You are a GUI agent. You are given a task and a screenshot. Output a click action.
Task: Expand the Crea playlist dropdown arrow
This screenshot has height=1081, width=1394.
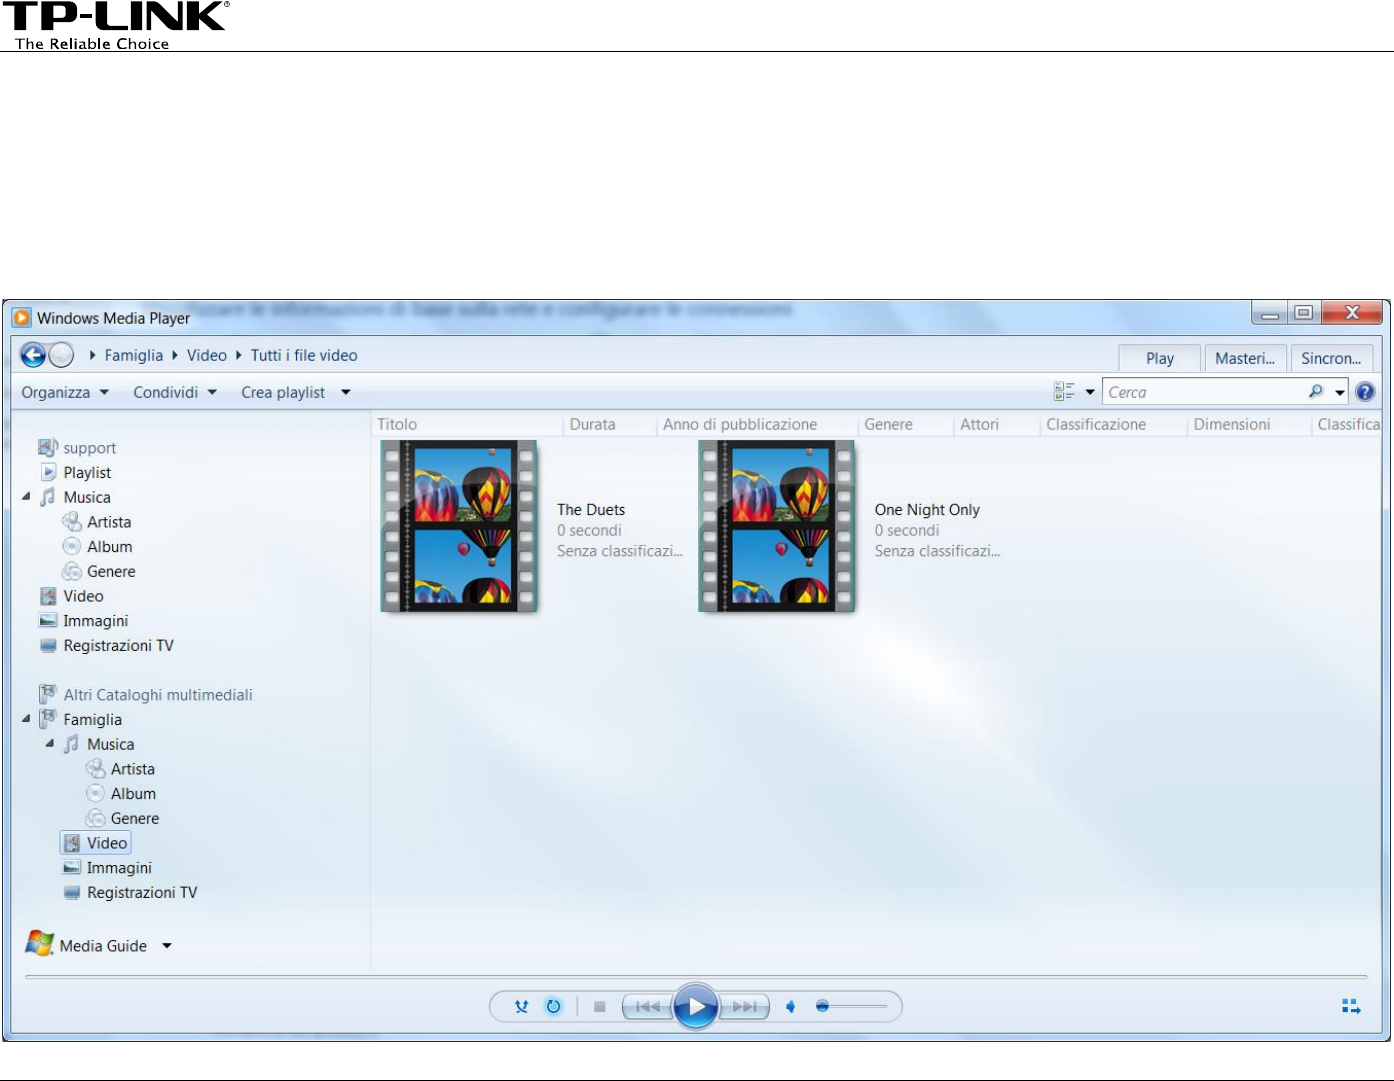[346, 392]
